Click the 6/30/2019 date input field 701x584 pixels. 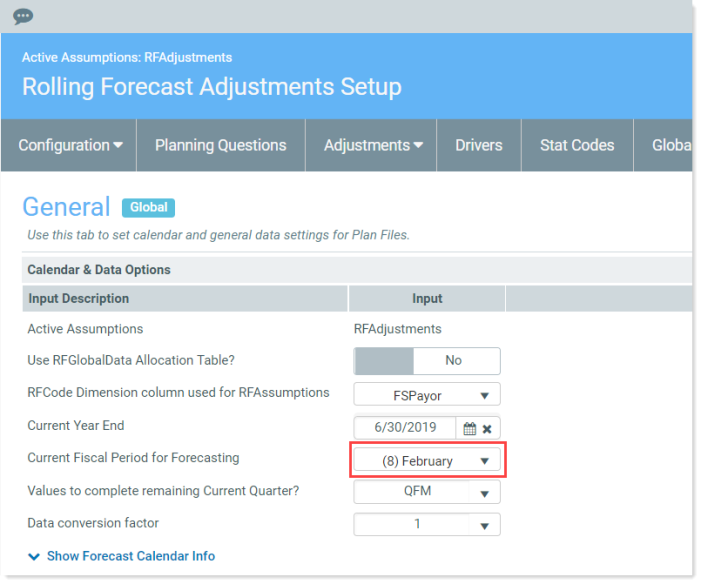pyautogui.click(x=405, y=427)
